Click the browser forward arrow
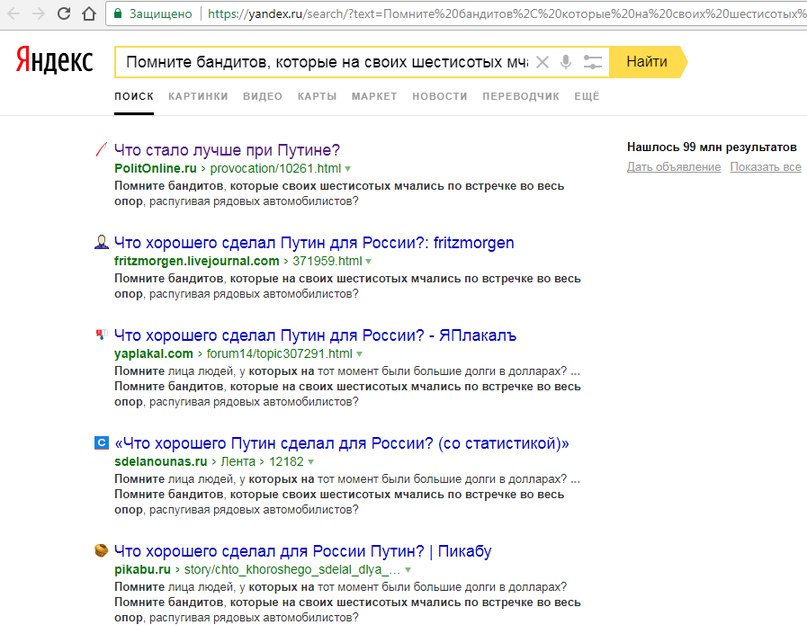807x625 pixels. click(x=39, y=13)
